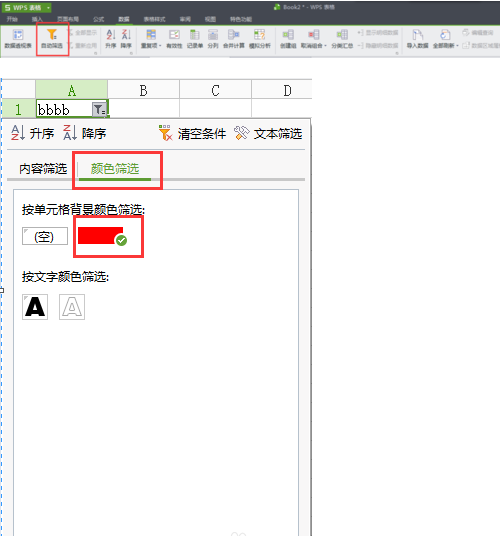The height and width of the screenshot is (536, 501).
Task: Open sort group dialog launcher in ribbon
Action: click(x=131, y=53)
